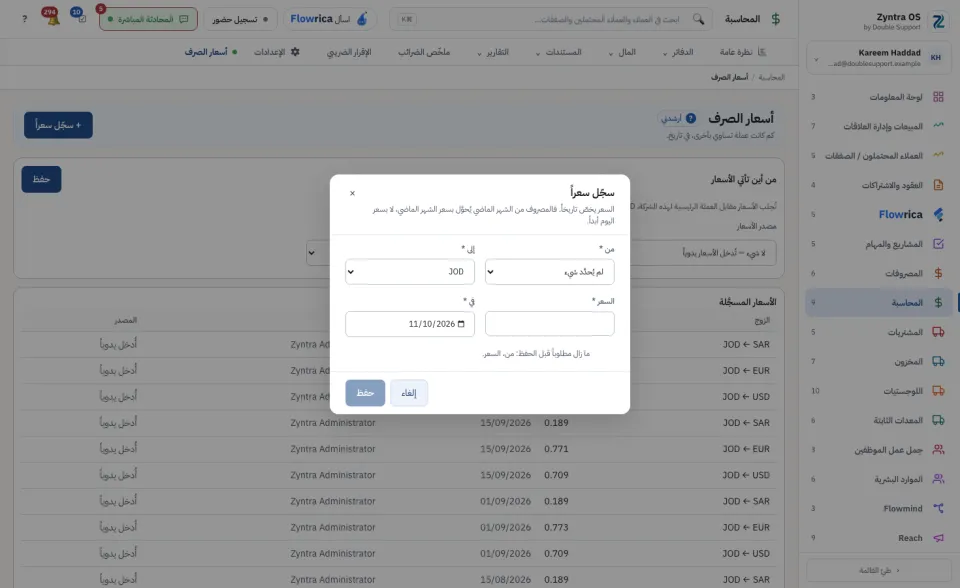Viewport: 960px width, 588px height.
Task: Open Reach megaphone icon in sidebar
Action: [938, 538]
